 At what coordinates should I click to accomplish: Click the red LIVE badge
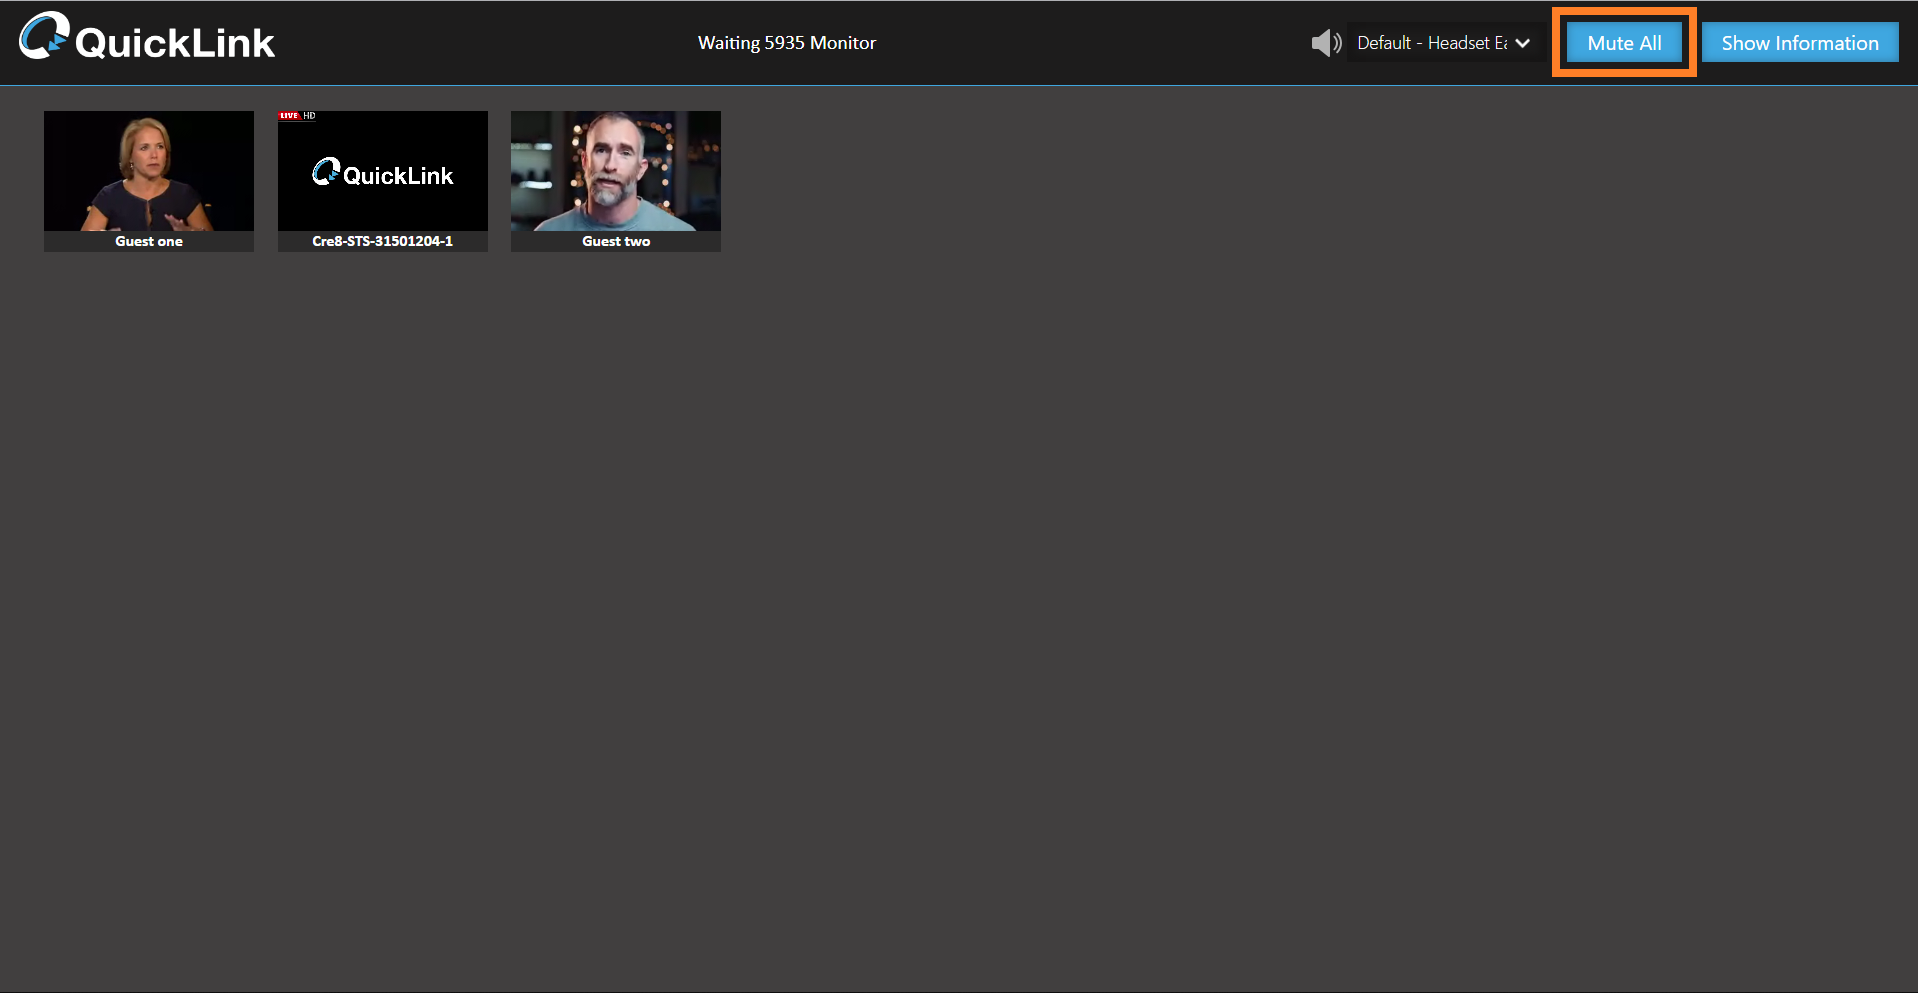click(289, 116)
